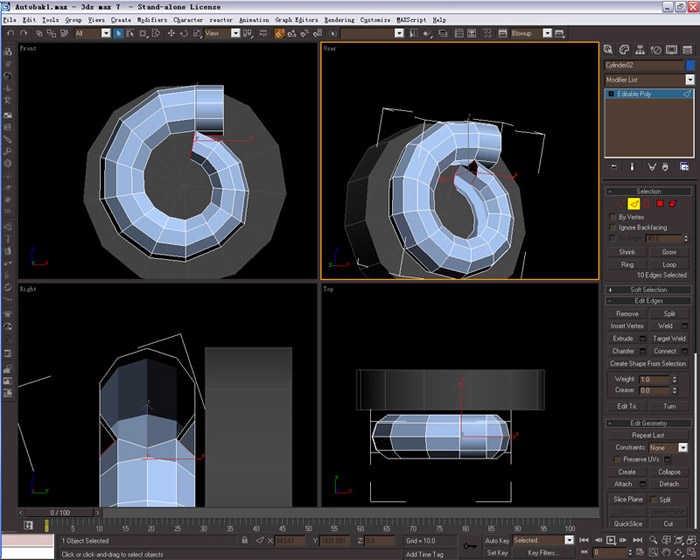Click Make Unique icon below modifier stack
Screen dimensions: 700x560
(x=652, y=167)
